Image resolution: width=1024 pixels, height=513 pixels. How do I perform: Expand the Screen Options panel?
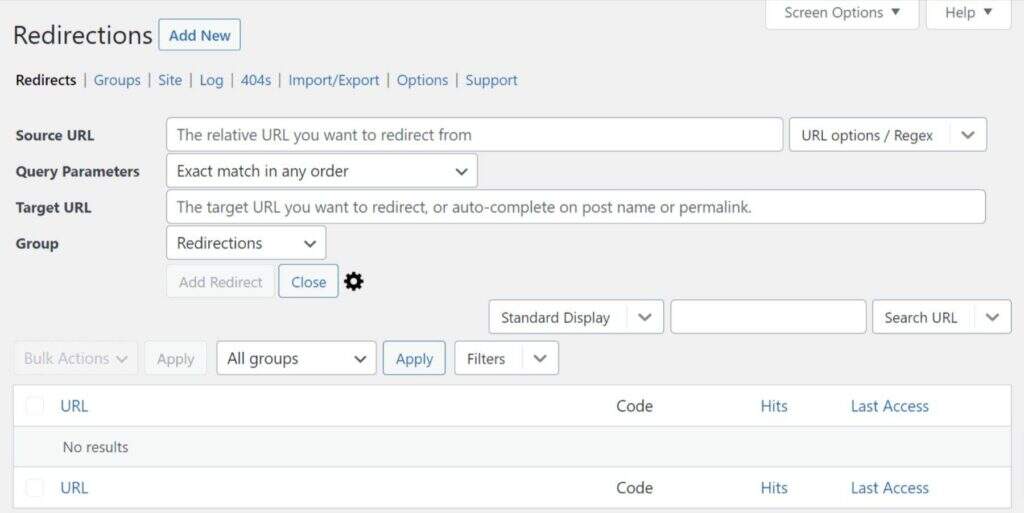(x=842, y=13)
